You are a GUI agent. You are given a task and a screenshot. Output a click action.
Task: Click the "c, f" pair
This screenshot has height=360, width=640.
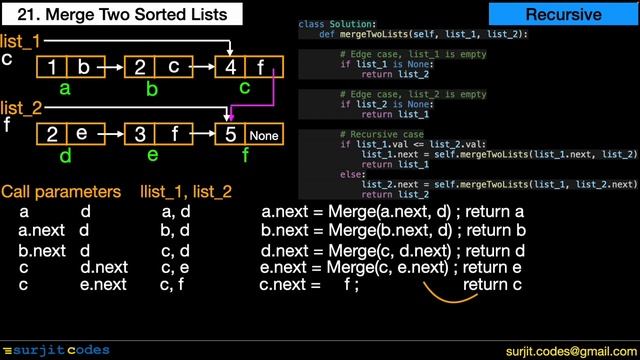coord(172,284)
